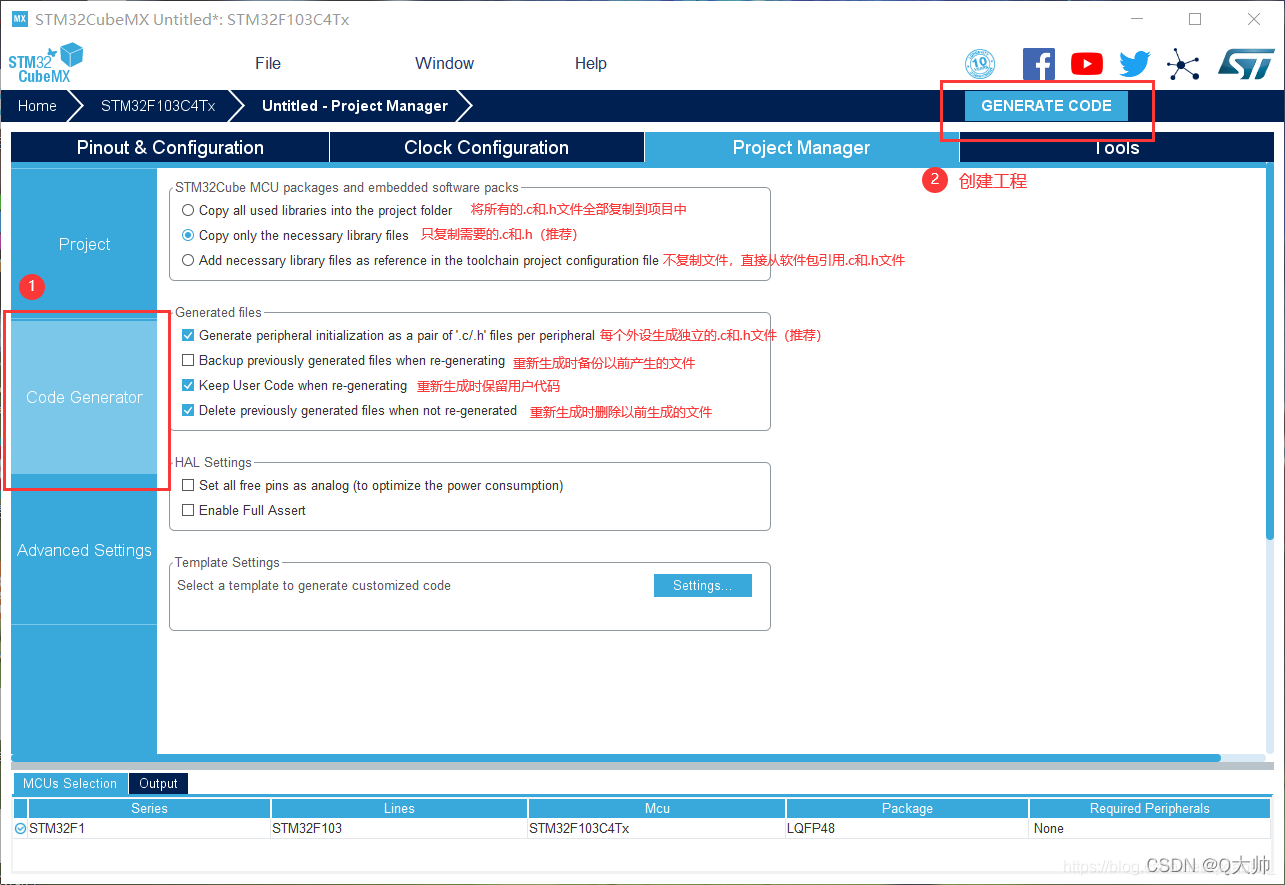This screenshot has height=885, width=1285.
Task: Toggle Delete previously generated files checkbox
Action: [188, 410]
